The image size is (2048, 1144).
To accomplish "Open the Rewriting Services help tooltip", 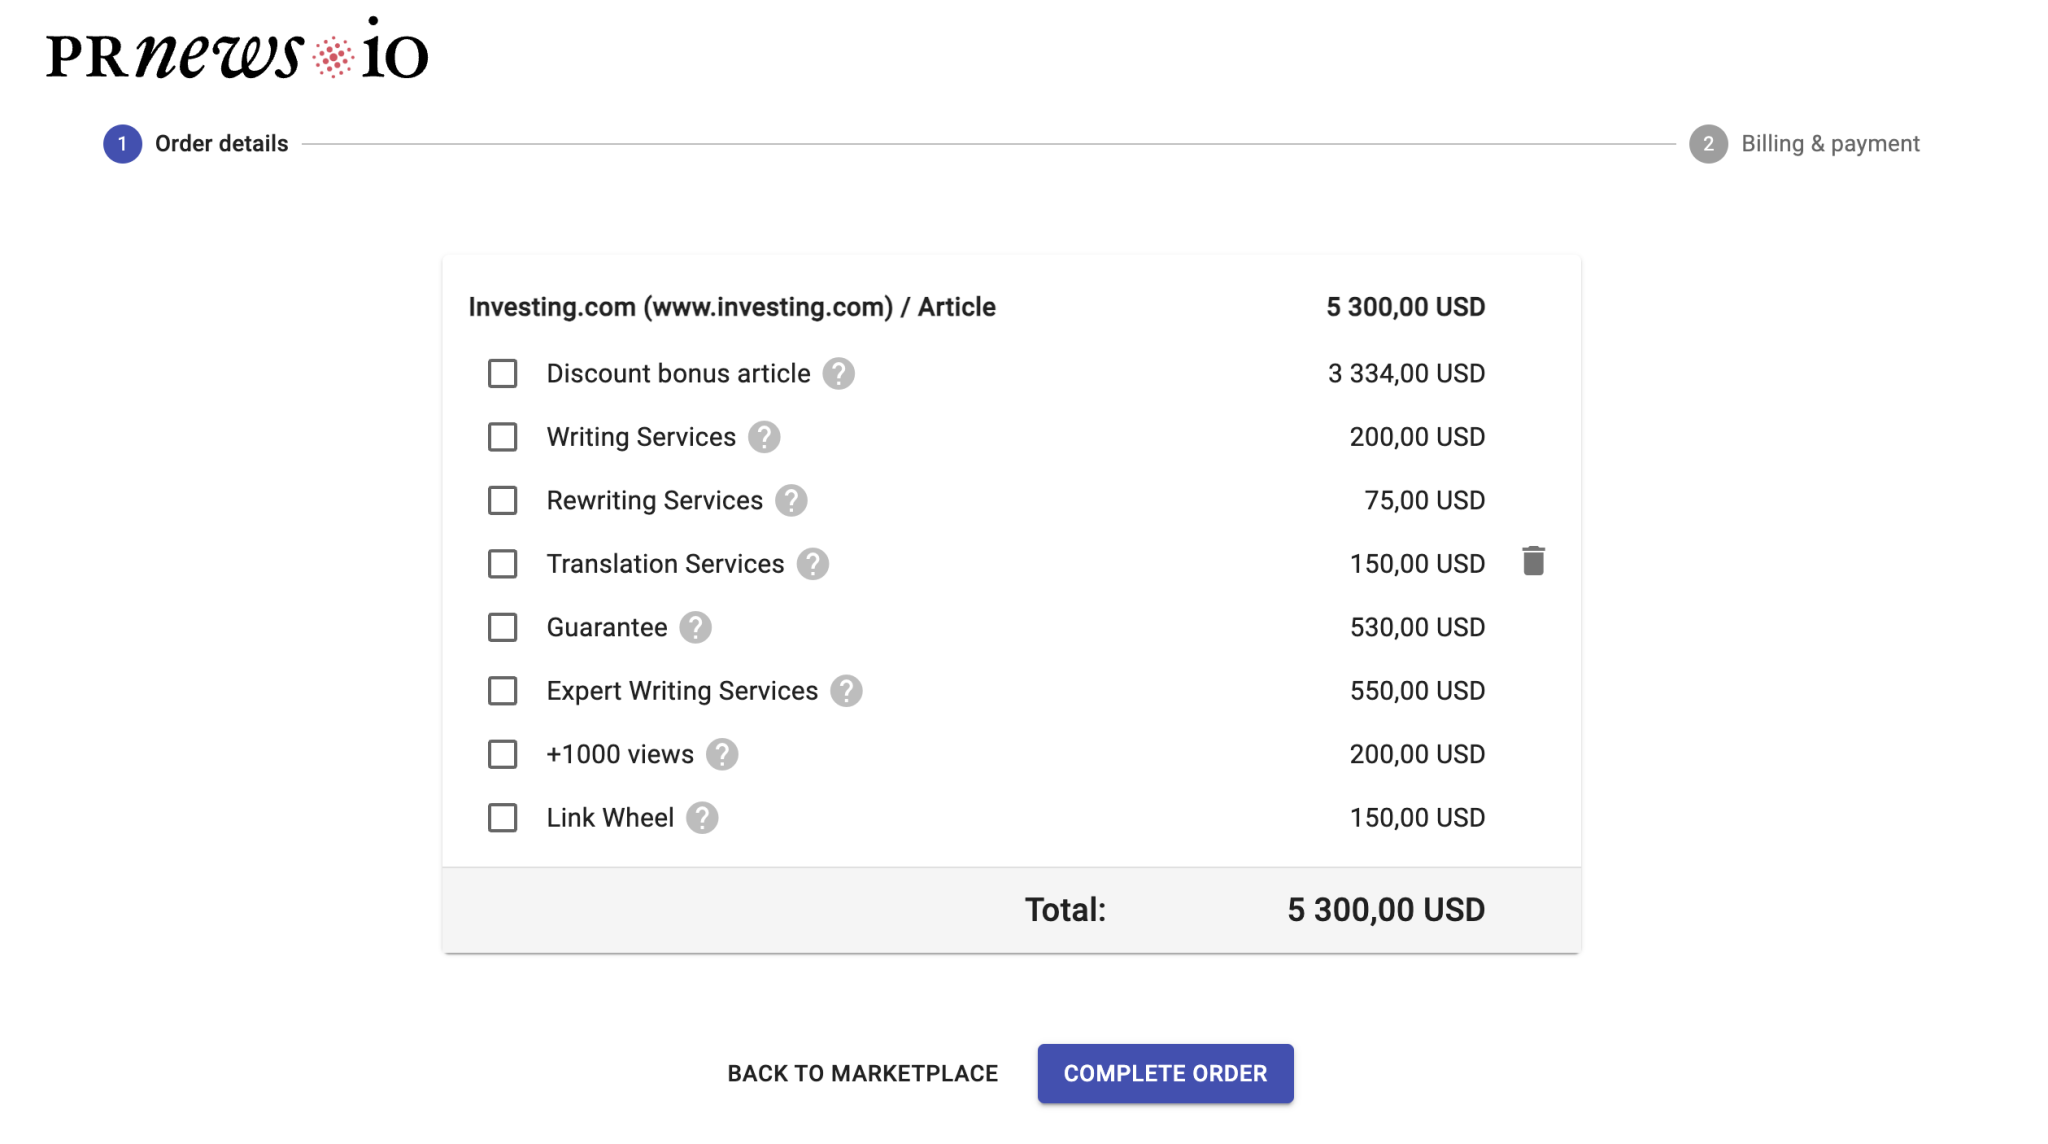I will tap(790, 500).
